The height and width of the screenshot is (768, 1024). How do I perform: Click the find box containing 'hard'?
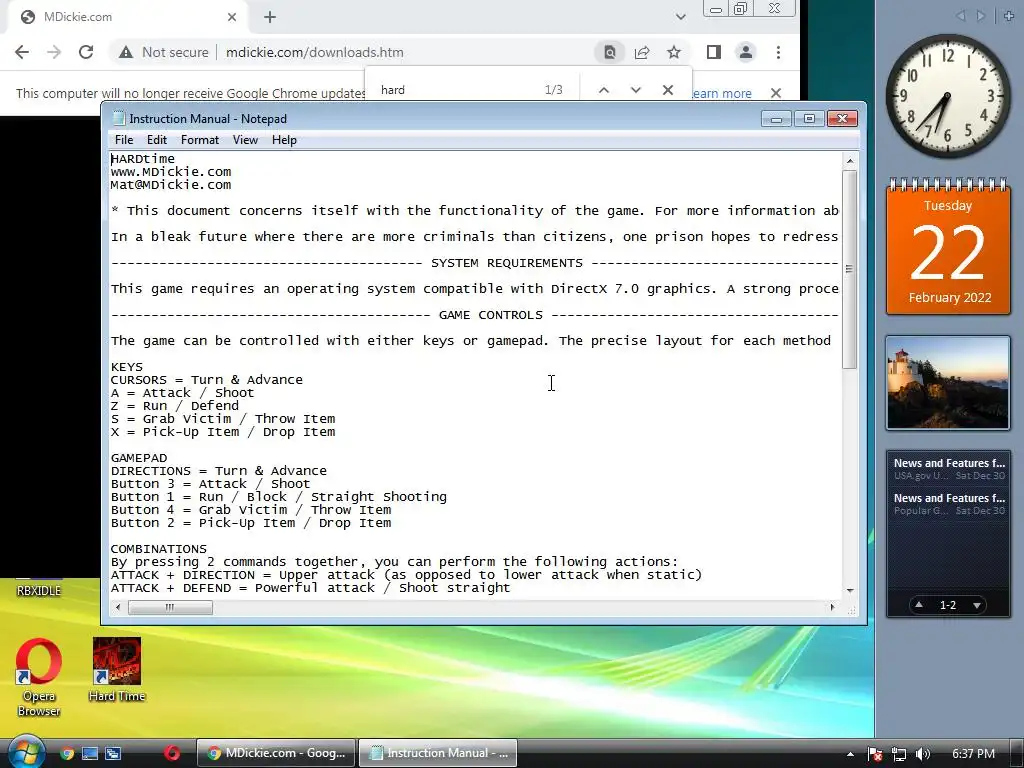click(x=457, y=89)
